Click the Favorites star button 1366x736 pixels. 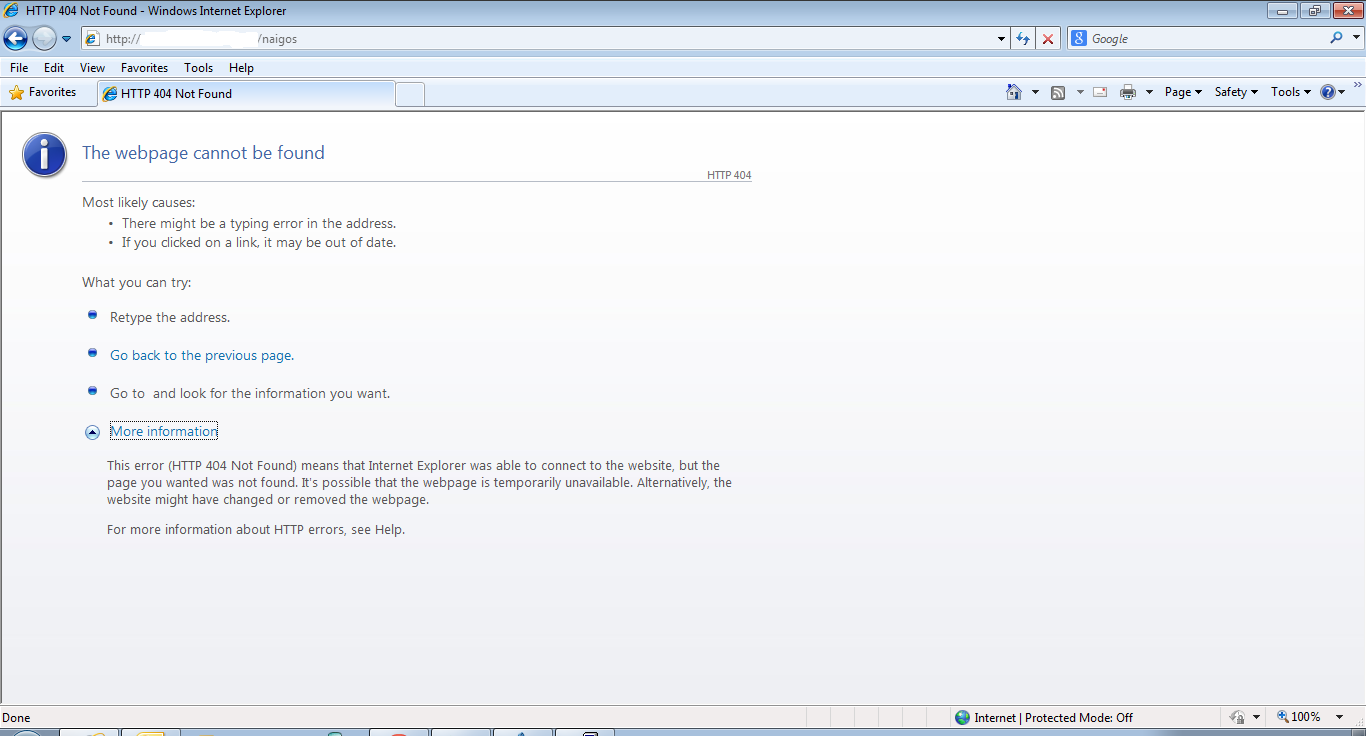pos(43,92)
